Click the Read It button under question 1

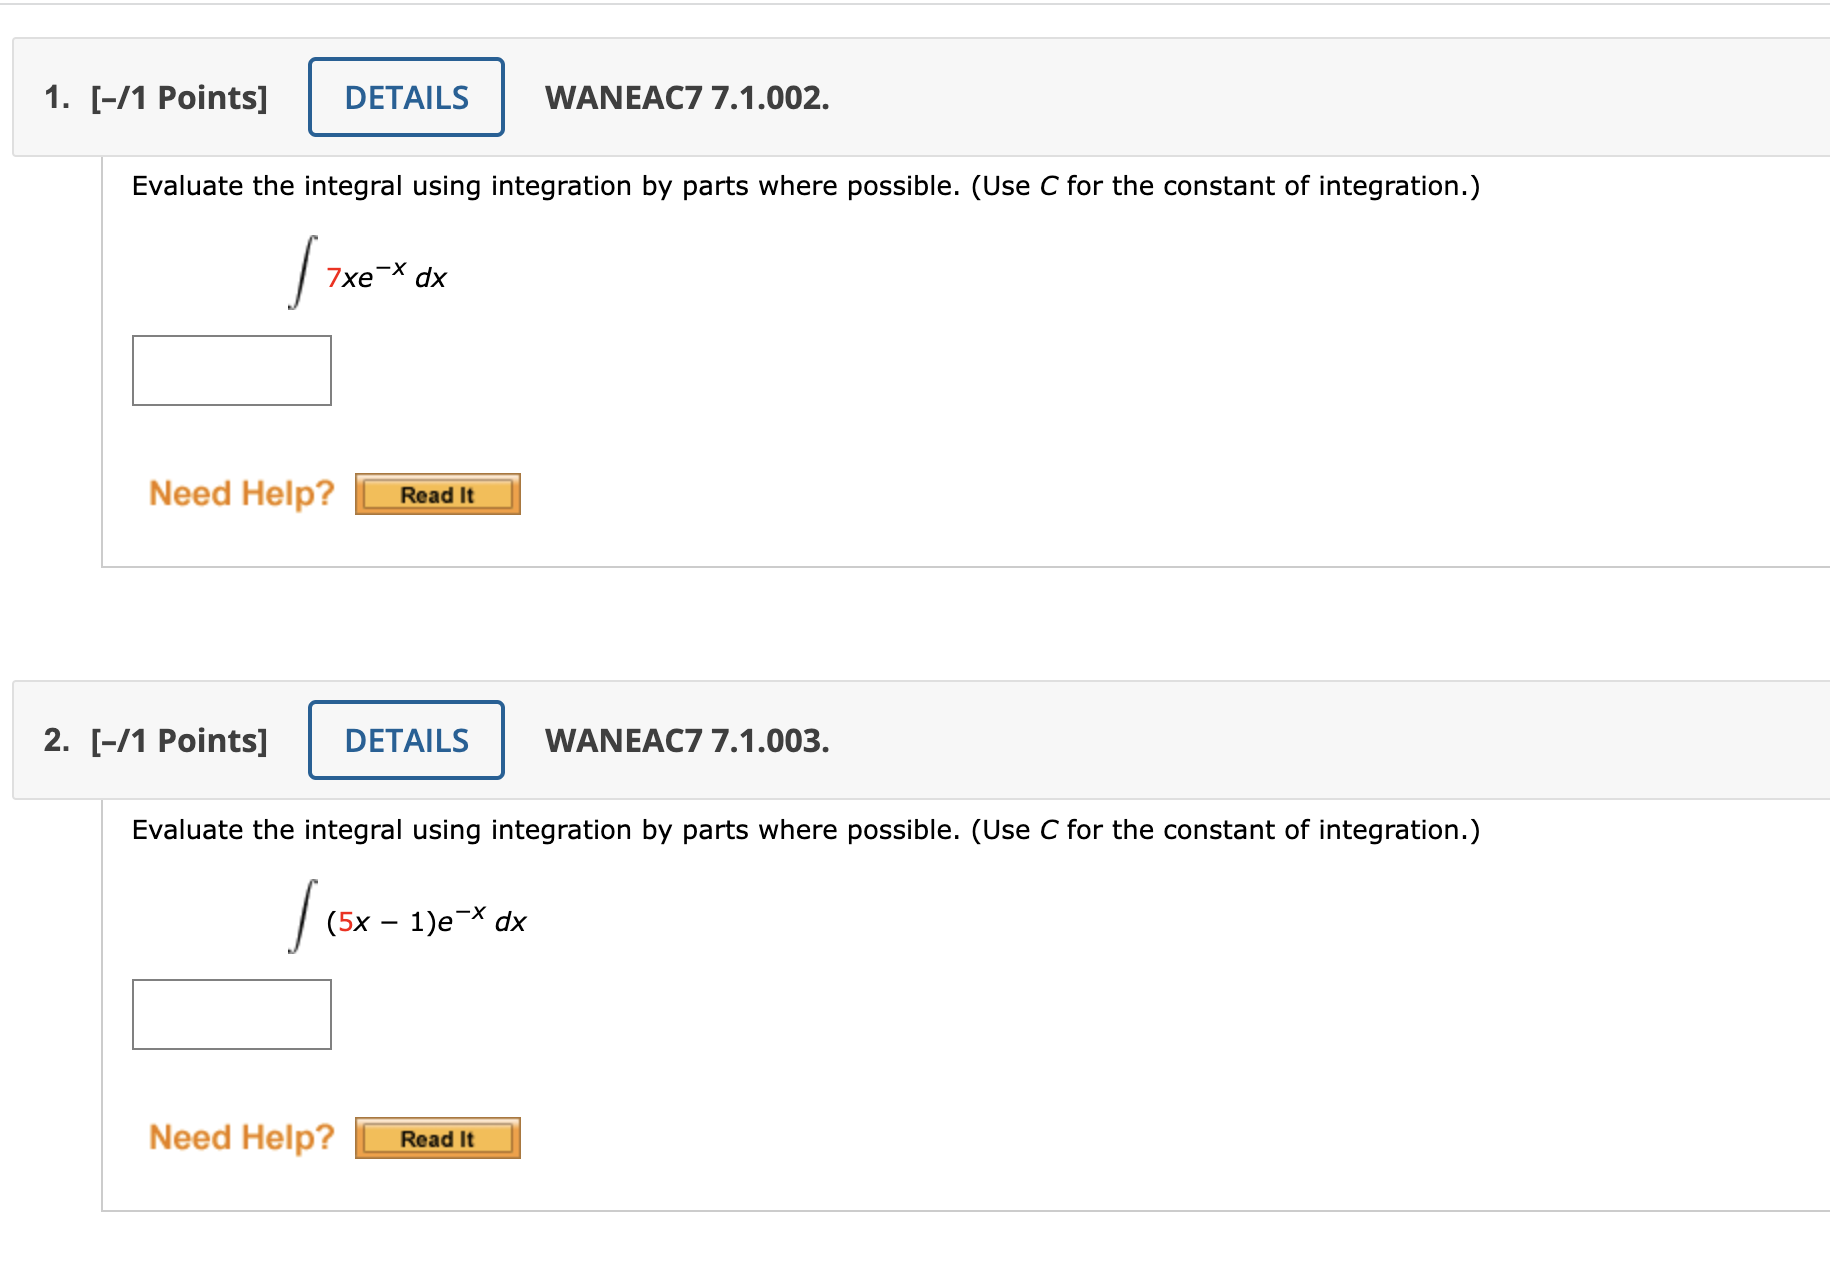click(437, 493)
